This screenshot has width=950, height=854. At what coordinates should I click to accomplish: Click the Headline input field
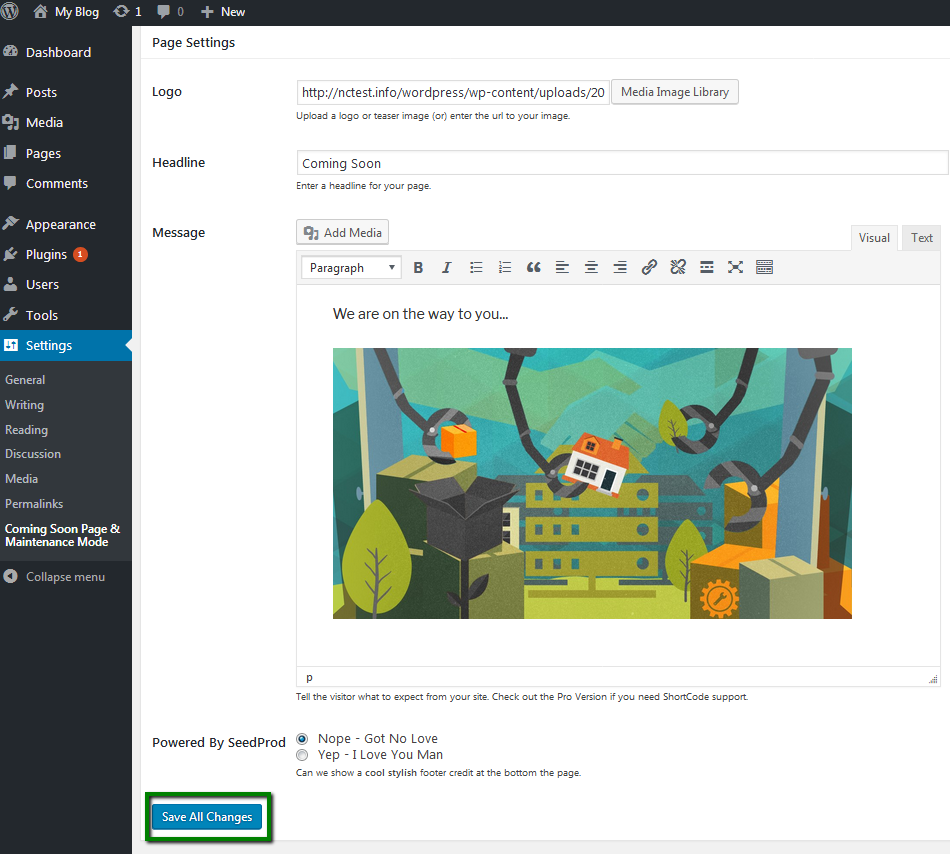tap(623, 163)
